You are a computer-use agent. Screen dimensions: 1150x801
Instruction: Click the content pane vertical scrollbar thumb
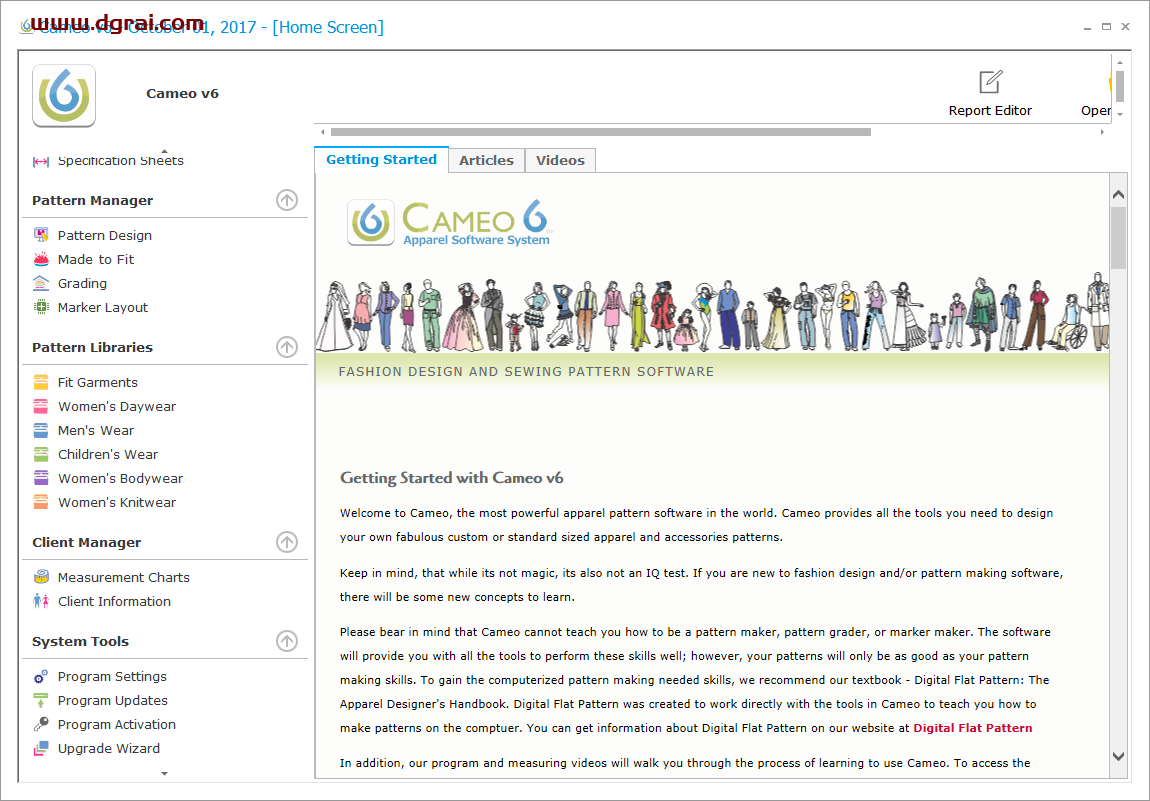1118,238
